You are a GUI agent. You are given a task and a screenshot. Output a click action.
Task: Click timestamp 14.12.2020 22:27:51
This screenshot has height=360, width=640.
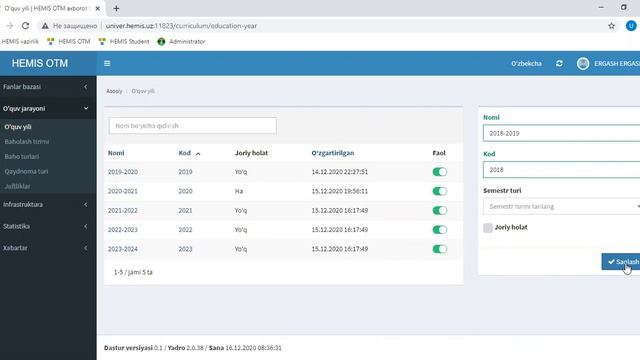340,172
